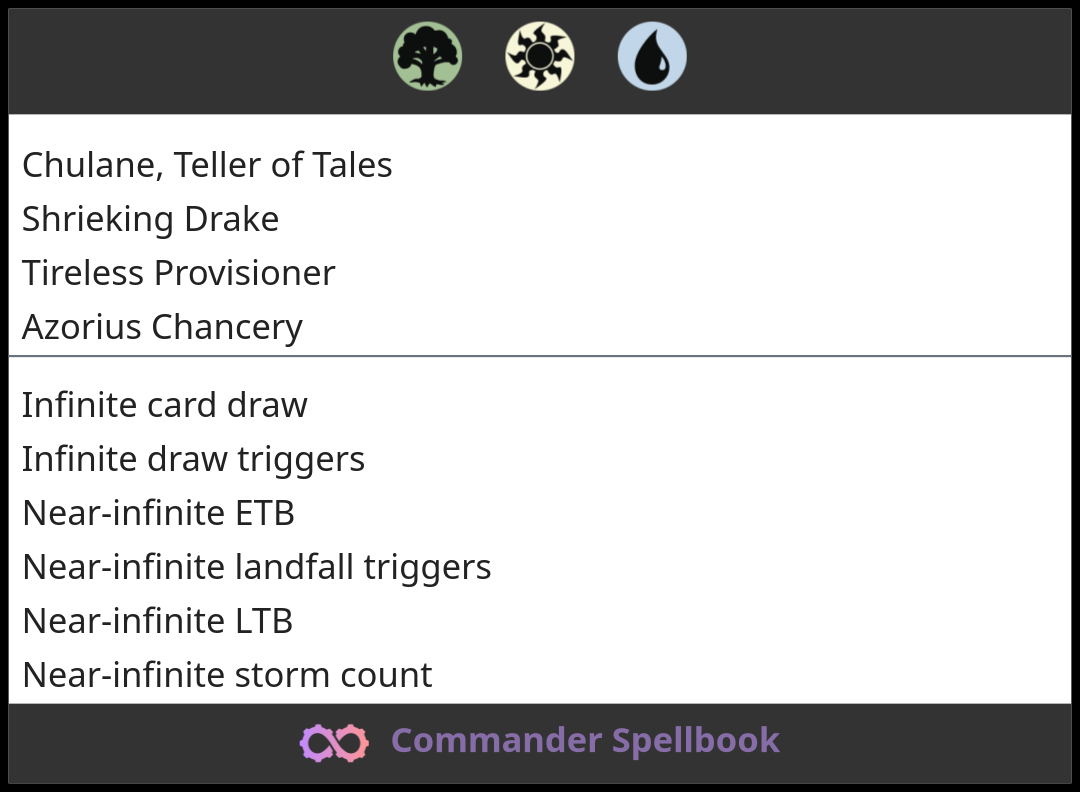The width and height of the screenshot is (1080, 792).
Task: Choose the Azorius Chancery card entry
Action: click(x=162, y=327)
